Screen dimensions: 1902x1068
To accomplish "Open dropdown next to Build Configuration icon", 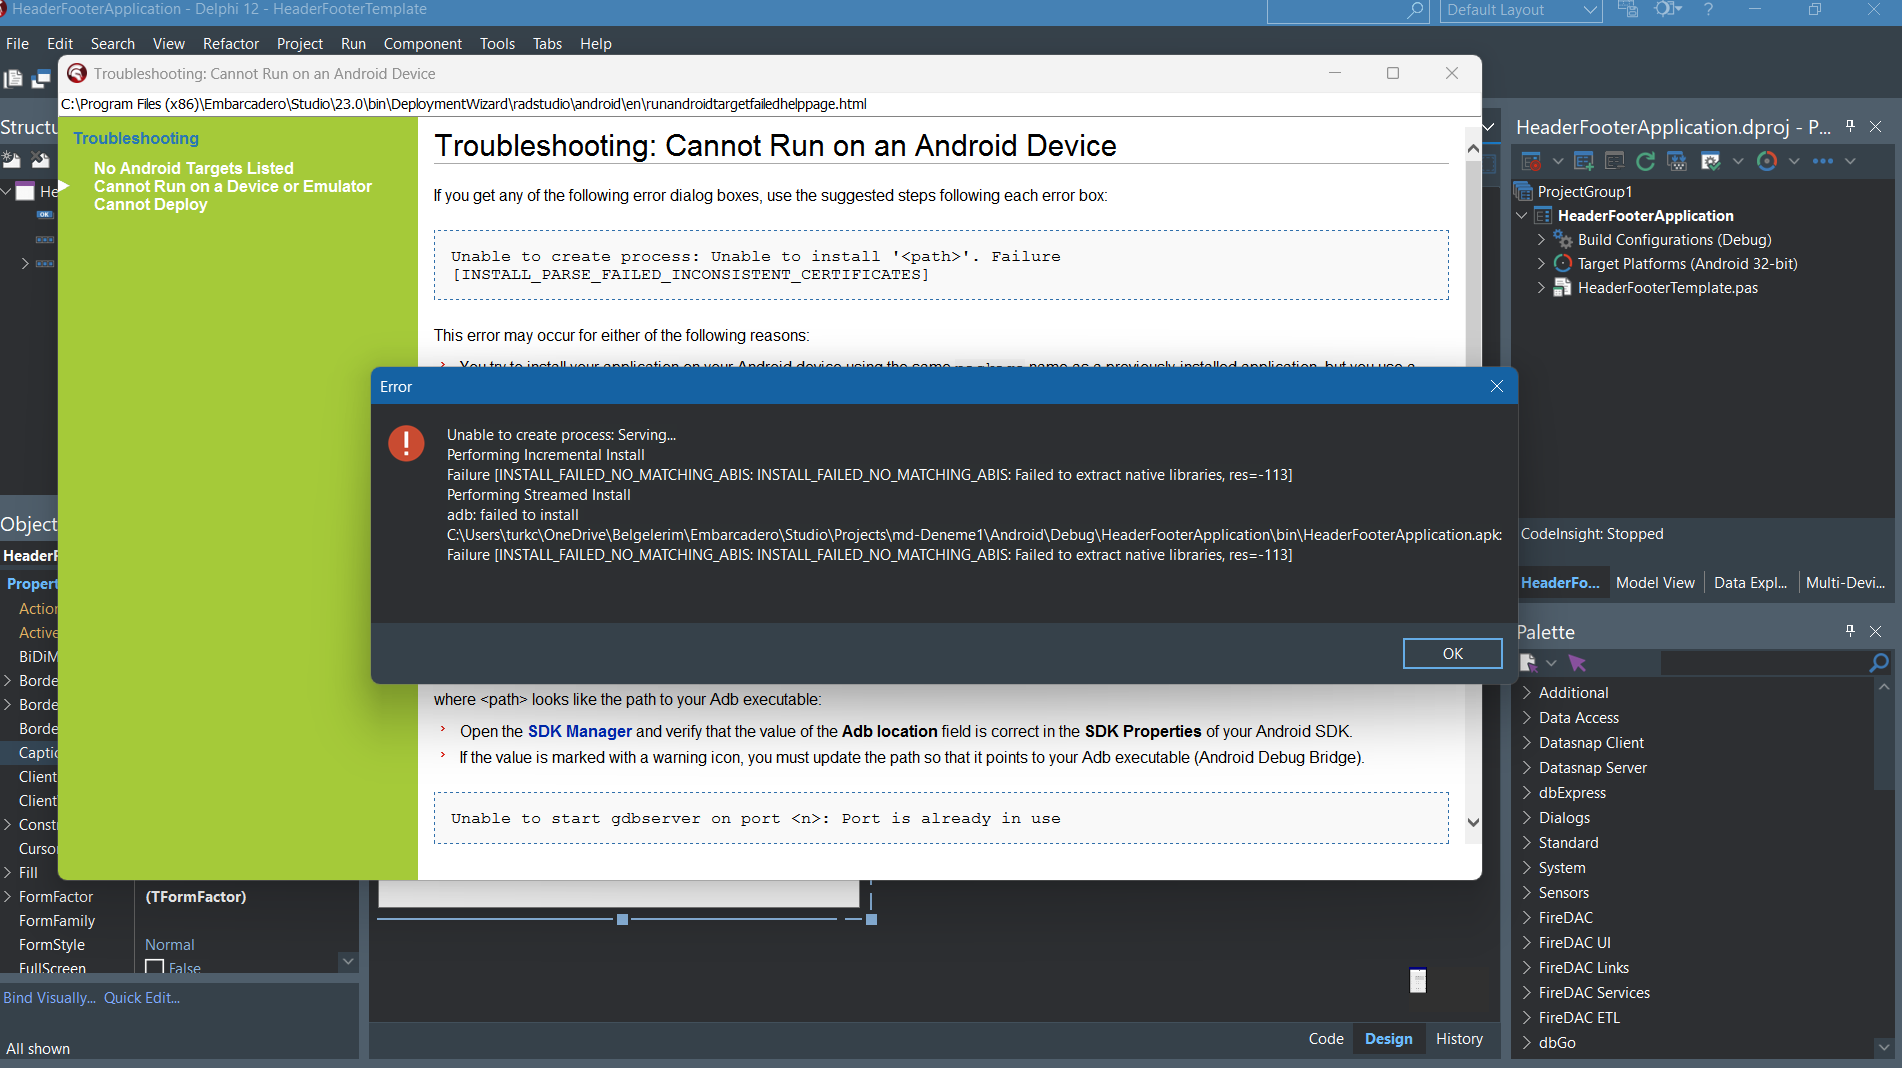I will click(1738, 161).
